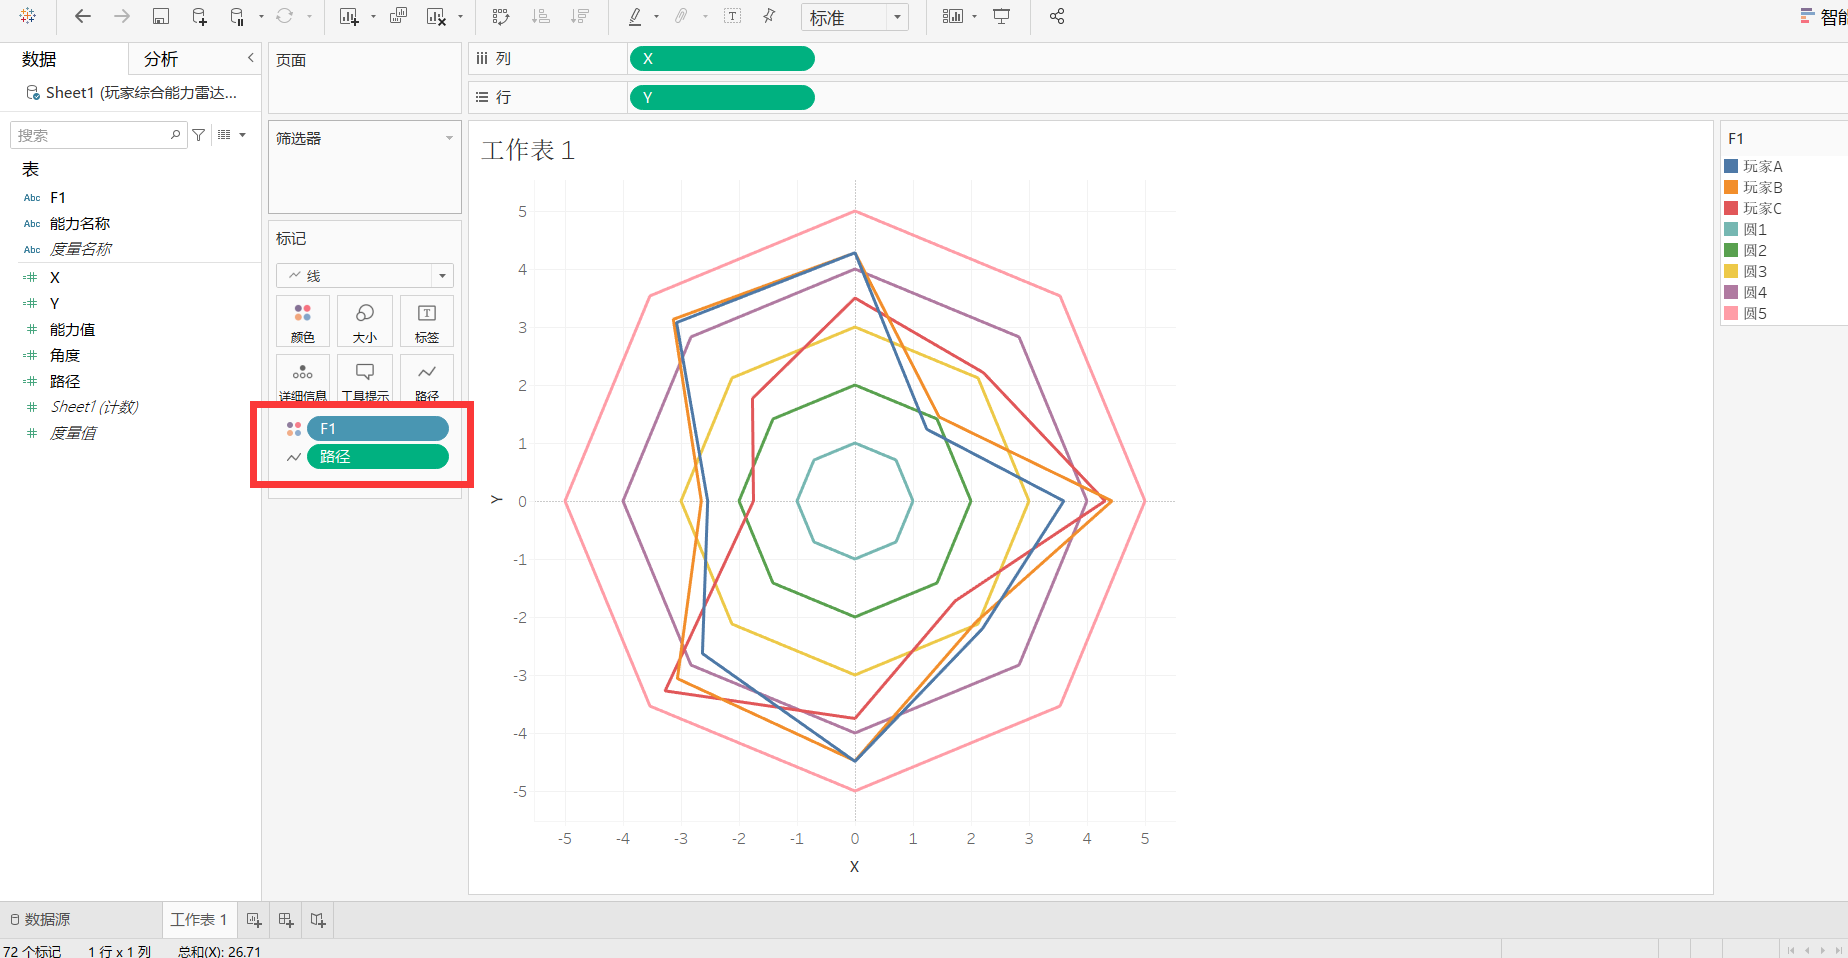The height and width of the screenshot is (958, 1848).
Task: Expand the show/hide cards dropdown arrow
Action: [x=974, y=17]
